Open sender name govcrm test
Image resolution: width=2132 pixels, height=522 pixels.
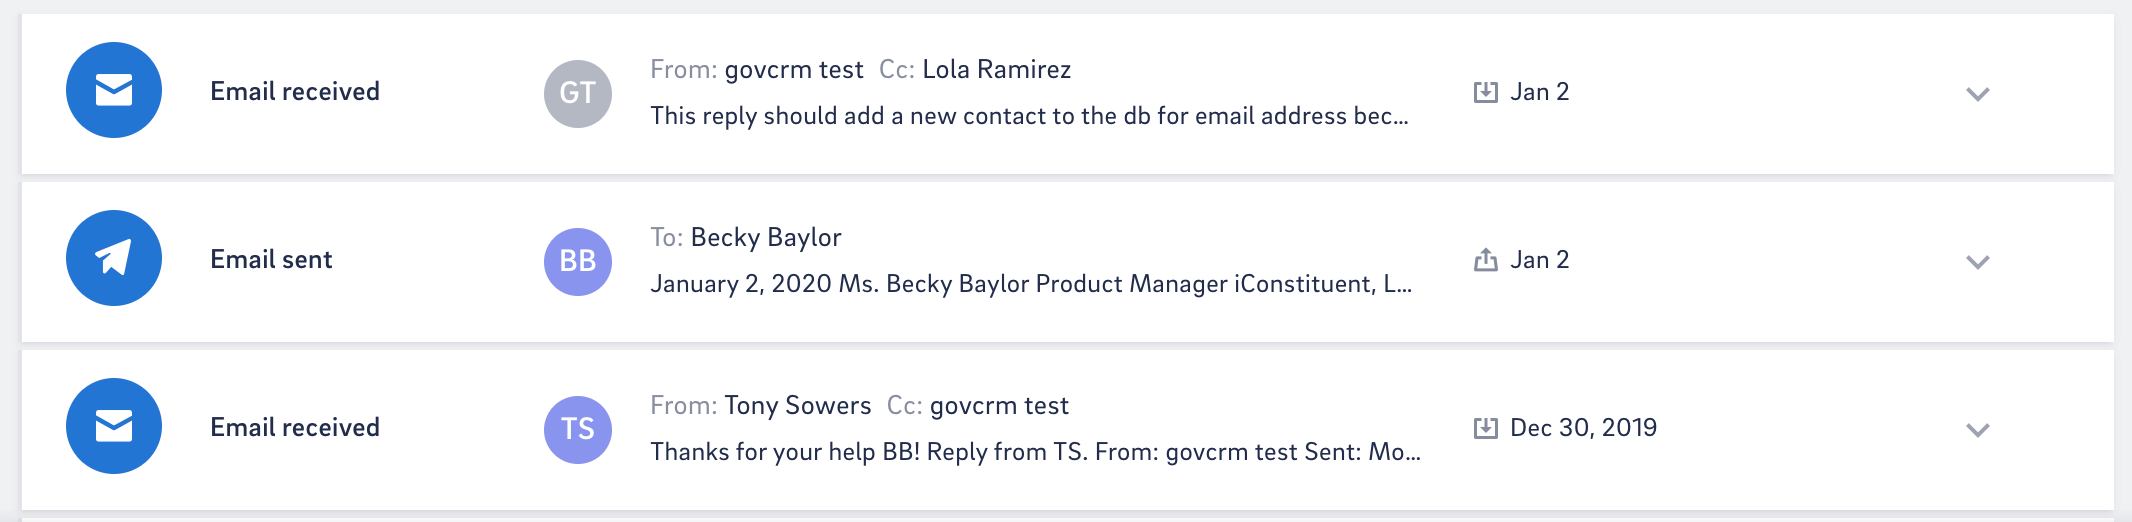(x=794, y=69)
